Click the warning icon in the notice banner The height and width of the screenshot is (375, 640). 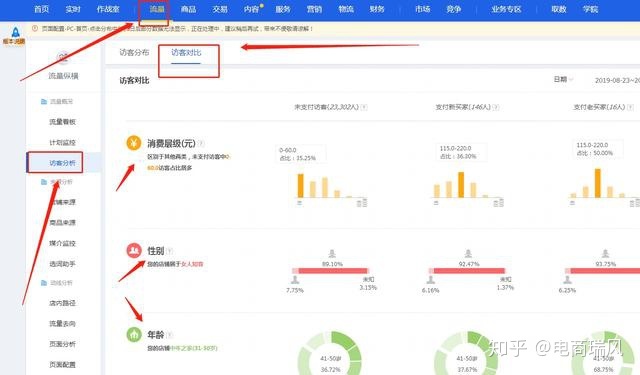click(x=35, y=29)
